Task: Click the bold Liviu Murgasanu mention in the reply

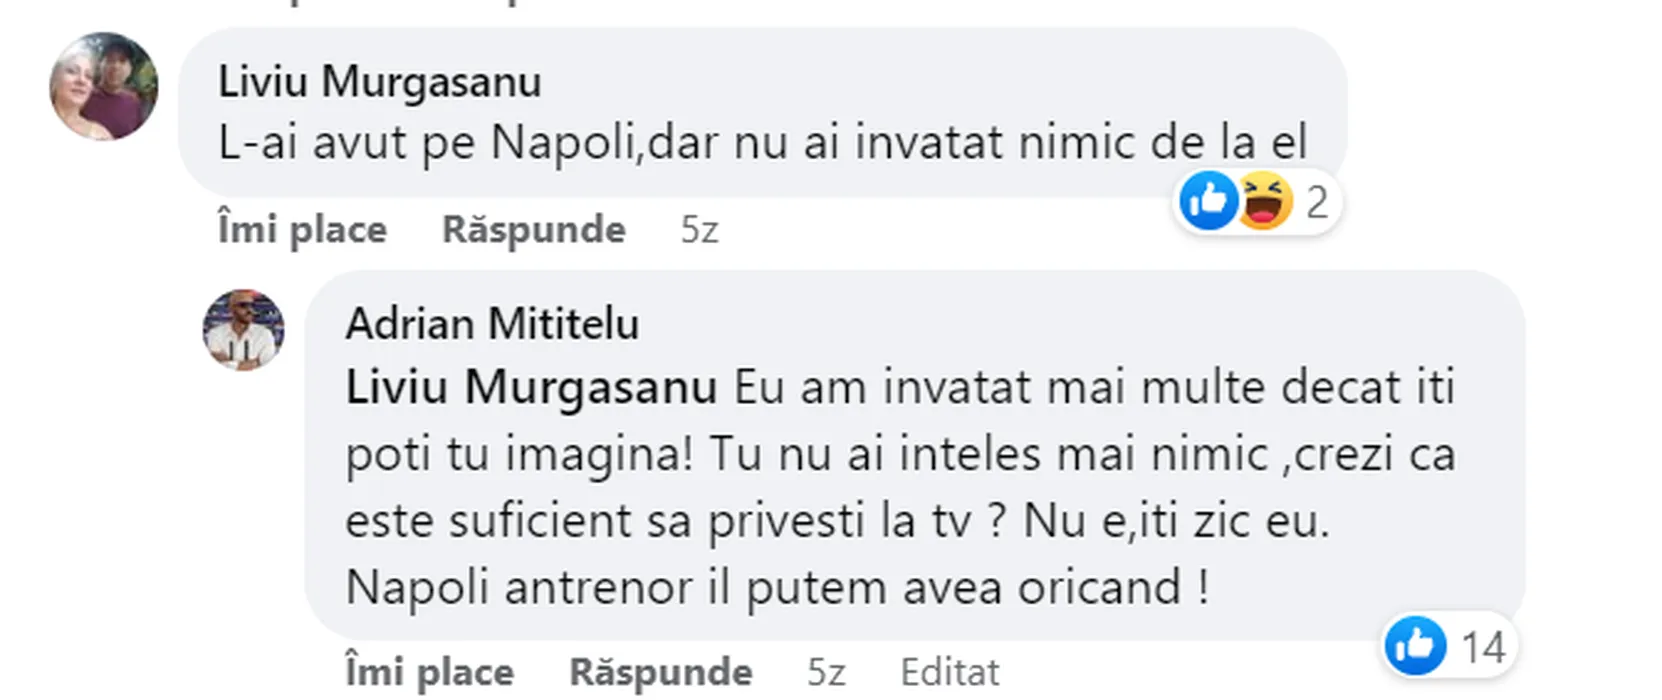Action: (531, 388)
